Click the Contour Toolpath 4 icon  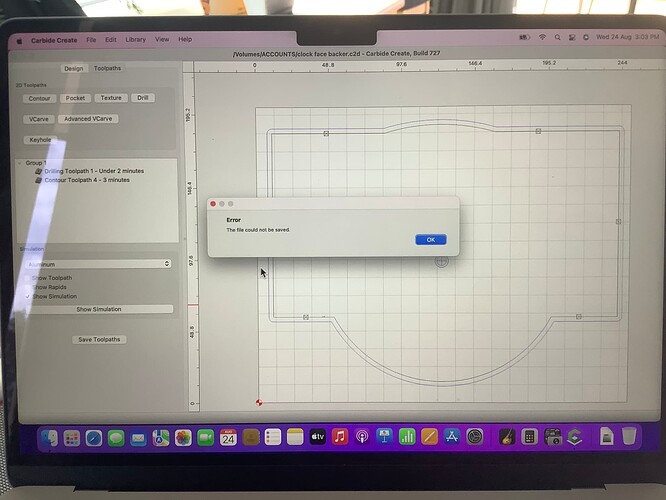click(x=39, y=180)
